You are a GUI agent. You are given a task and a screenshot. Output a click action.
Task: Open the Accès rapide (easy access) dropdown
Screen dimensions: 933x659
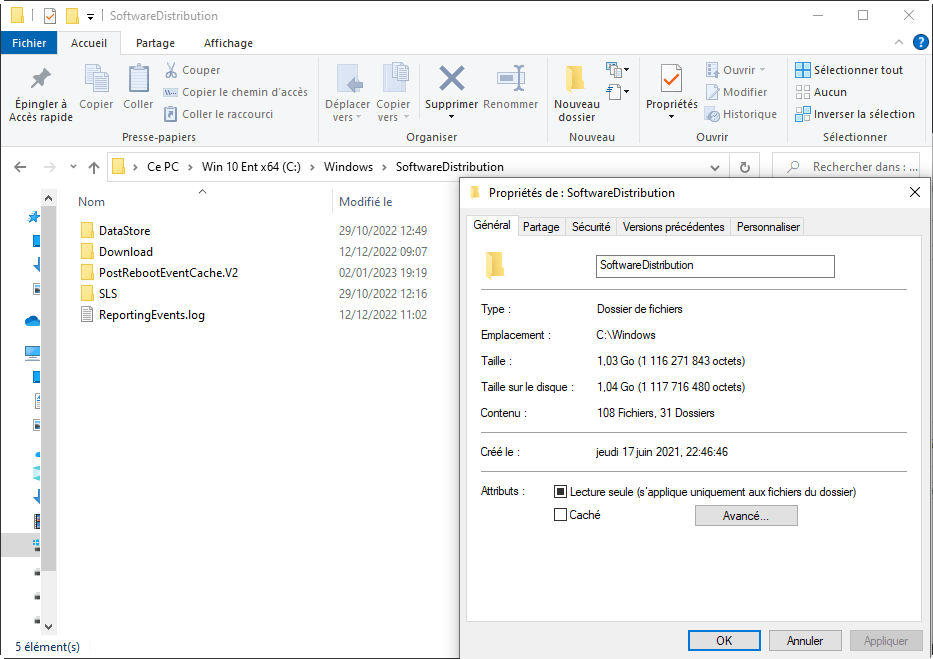coord(618,92)
